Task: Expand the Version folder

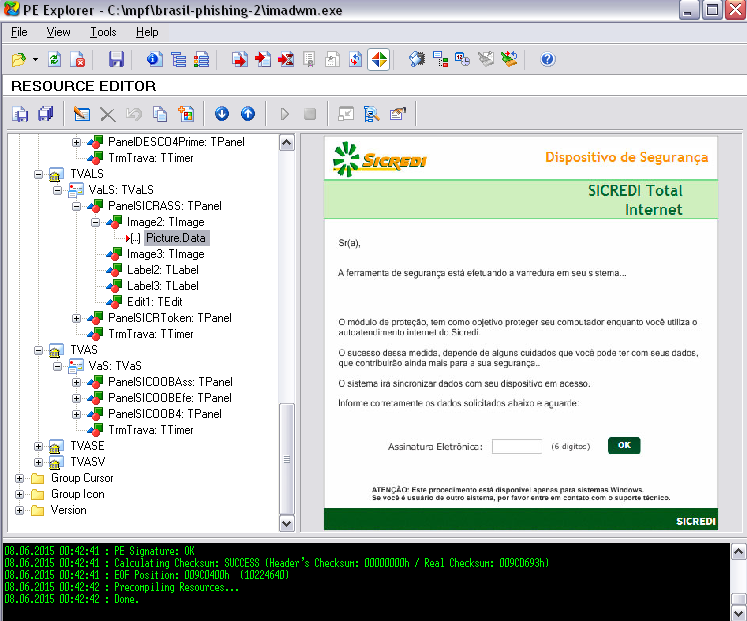Action: (19, 510)
